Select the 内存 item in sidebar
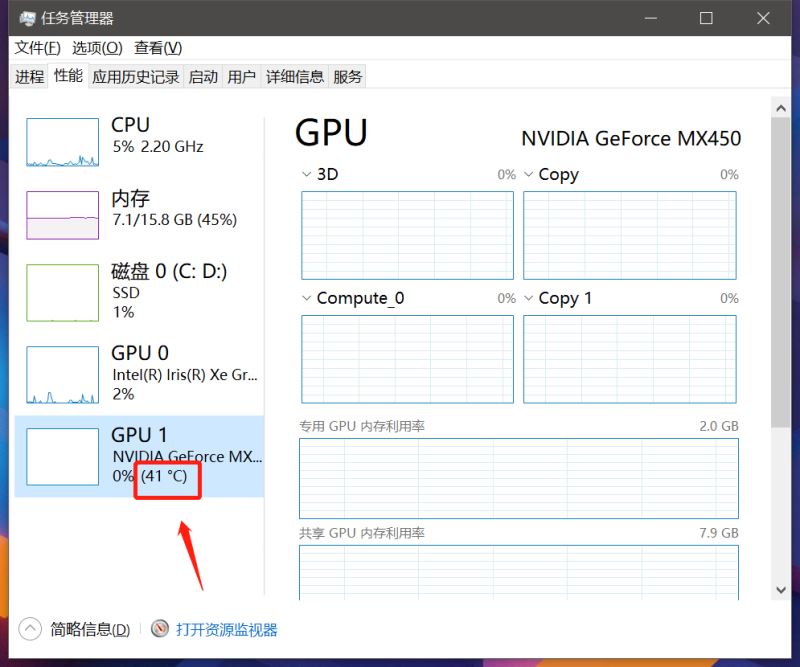The image size is (800, 667). [139, 214]
